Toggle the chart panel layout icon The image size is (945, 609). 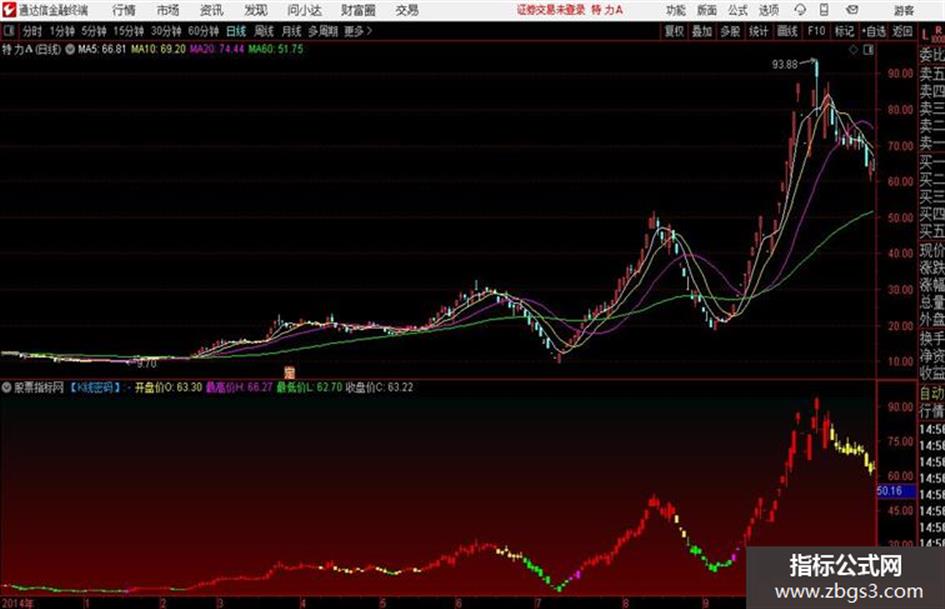point(868,50)
